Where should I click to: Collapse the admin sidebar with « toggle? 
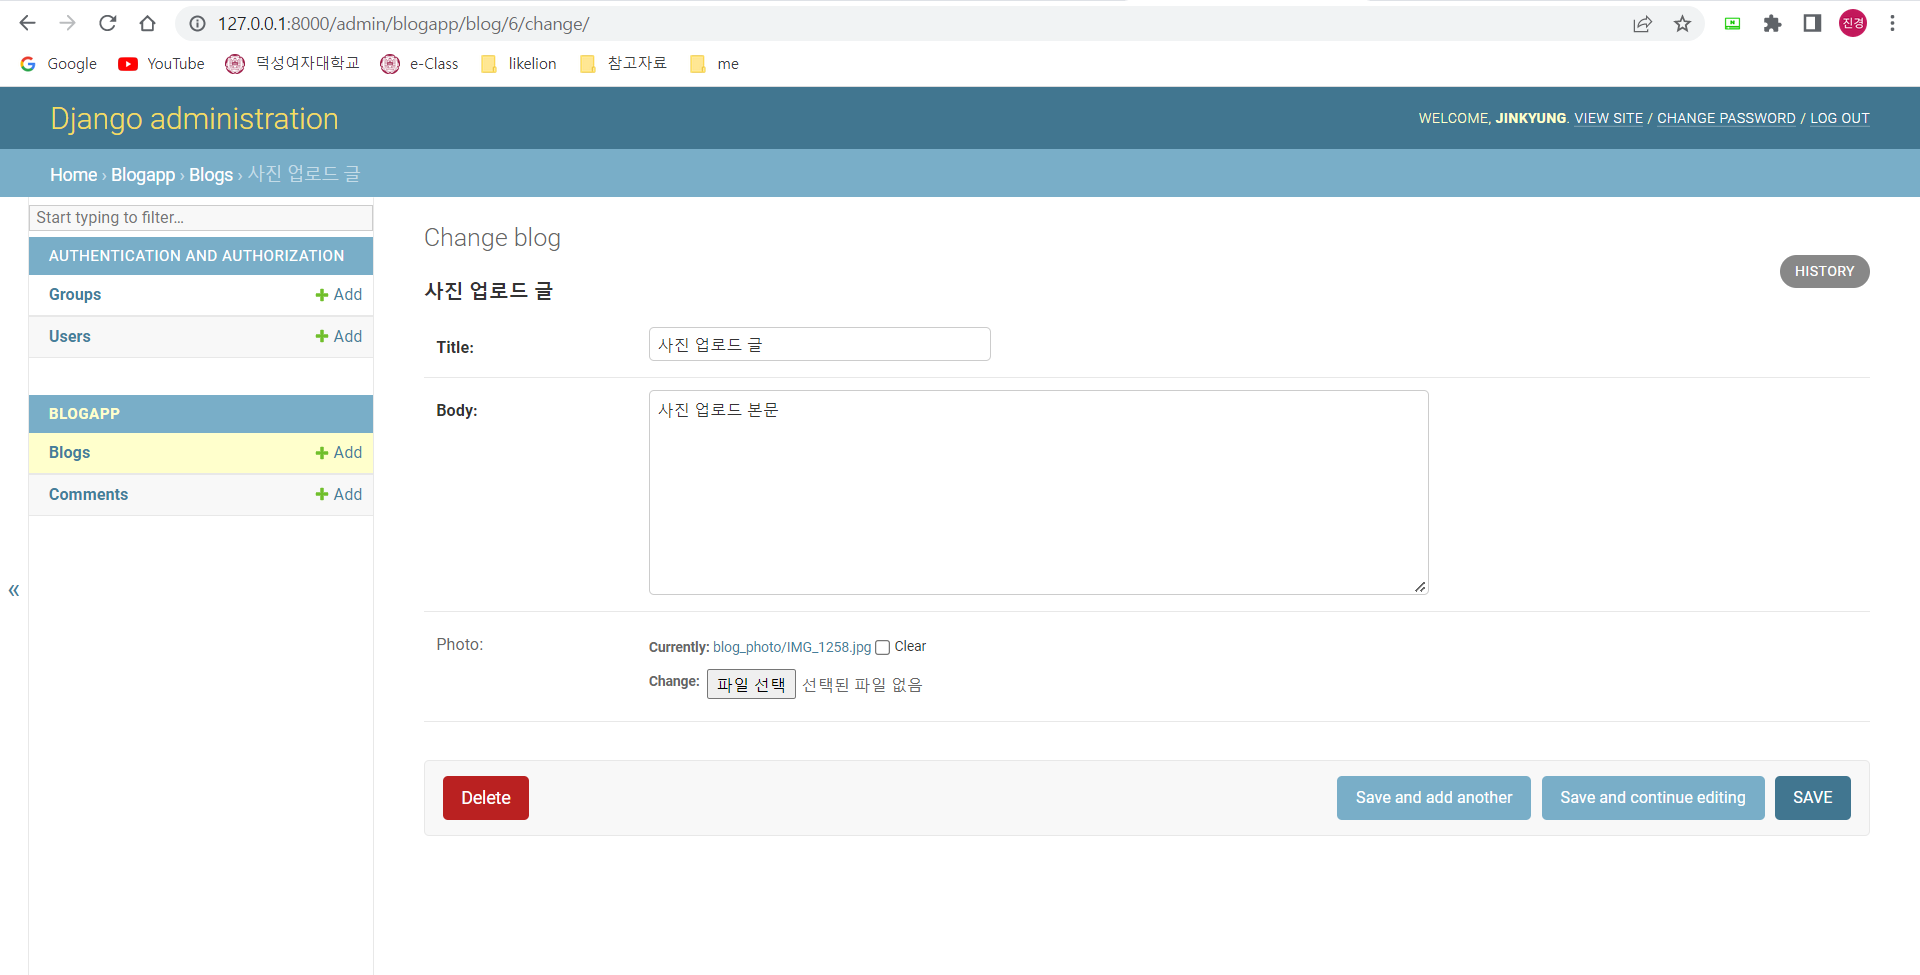pyautogui.click(x=14, y=590)
